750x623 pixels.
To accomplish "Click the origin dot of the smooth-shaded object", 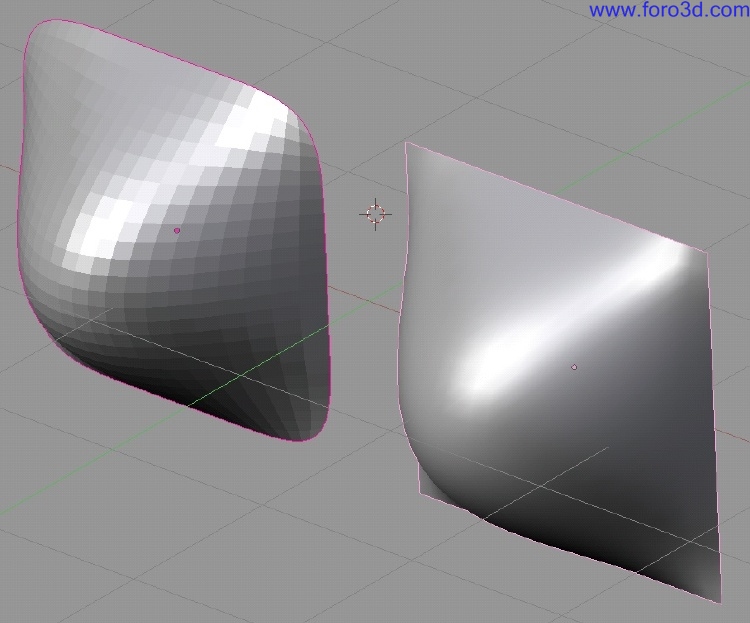I will pyautogui.click(x=574, y=367).
